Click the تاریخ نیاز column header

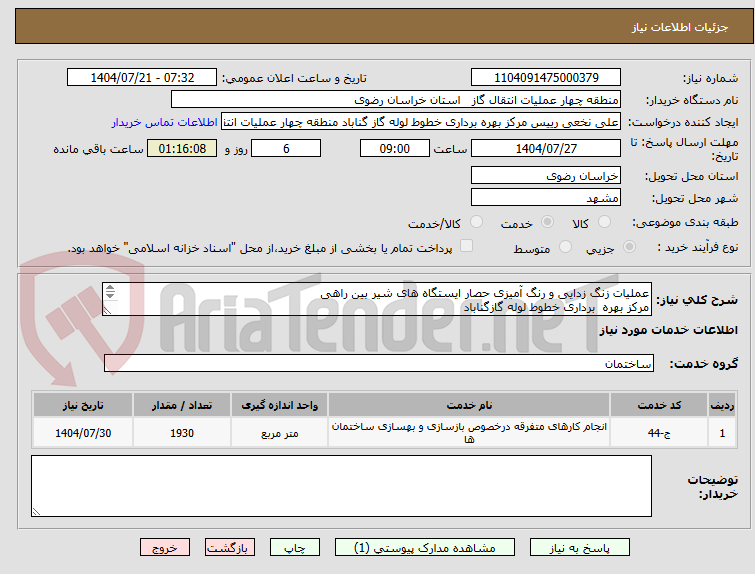pyautogui.click(x=83, y=405)
